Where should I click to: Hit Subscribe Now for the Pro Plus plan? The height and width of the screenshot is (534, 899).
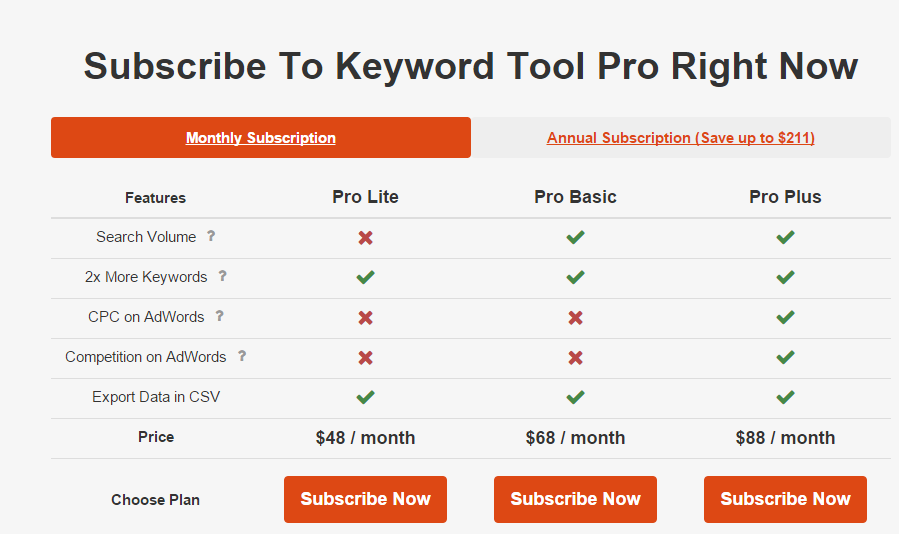pos(785,499)
